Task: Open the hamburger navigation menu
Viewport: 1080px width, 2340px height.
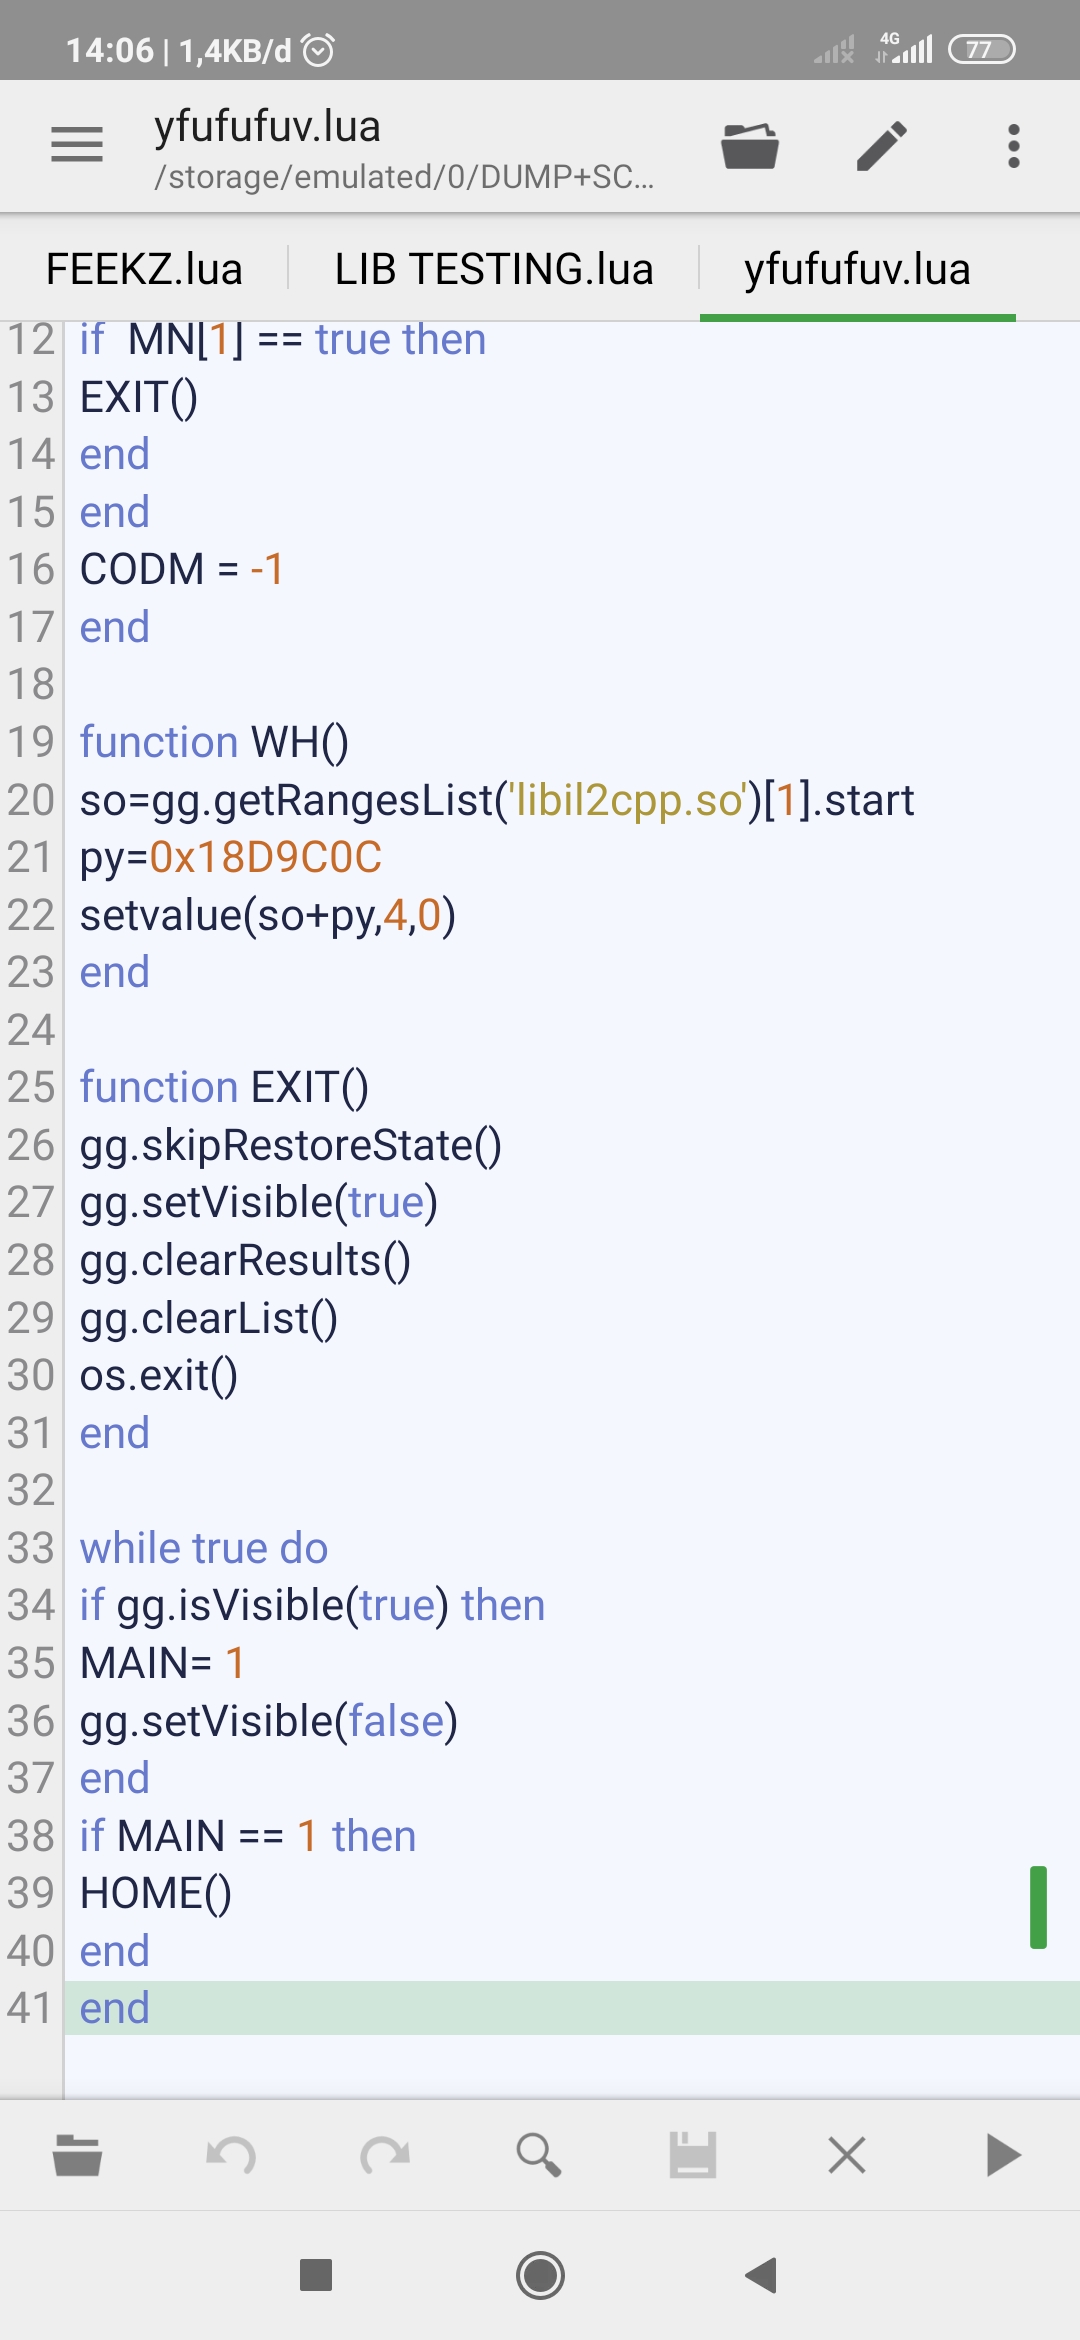Action: click(77, 146)
